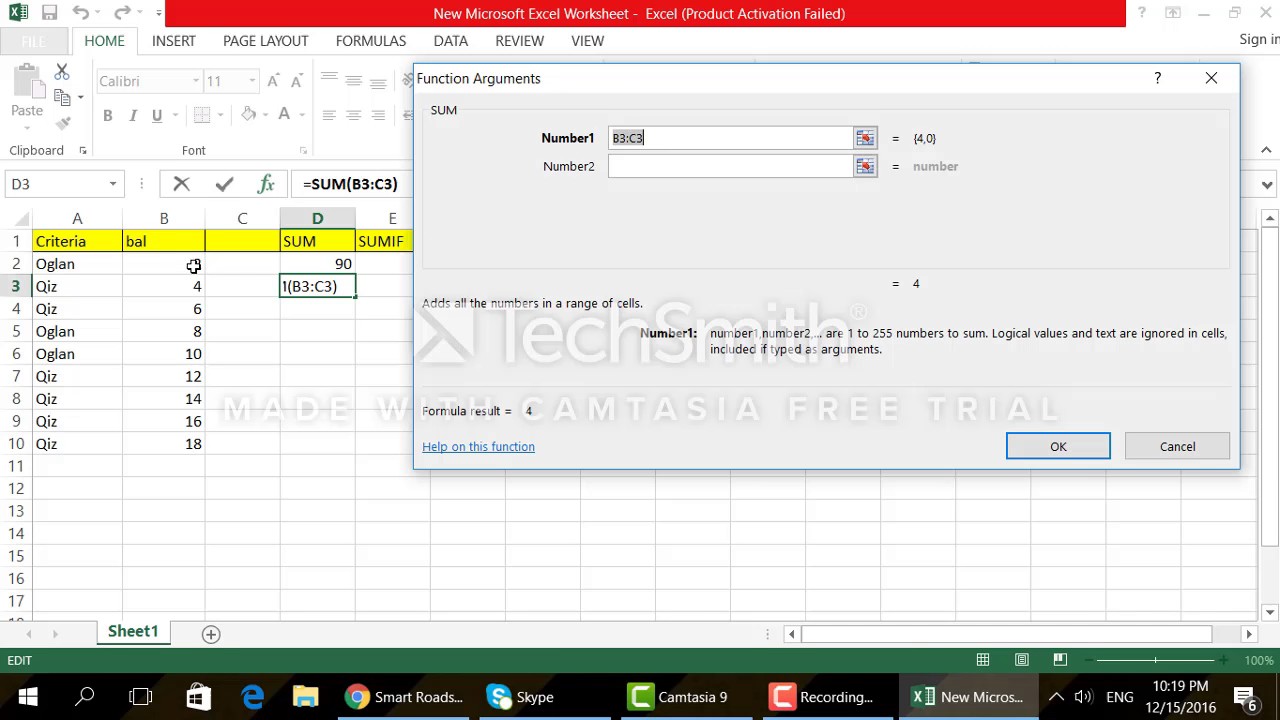Open File Explorer from the taskbar
This screenshot has height=720, width=1280.
305,697
